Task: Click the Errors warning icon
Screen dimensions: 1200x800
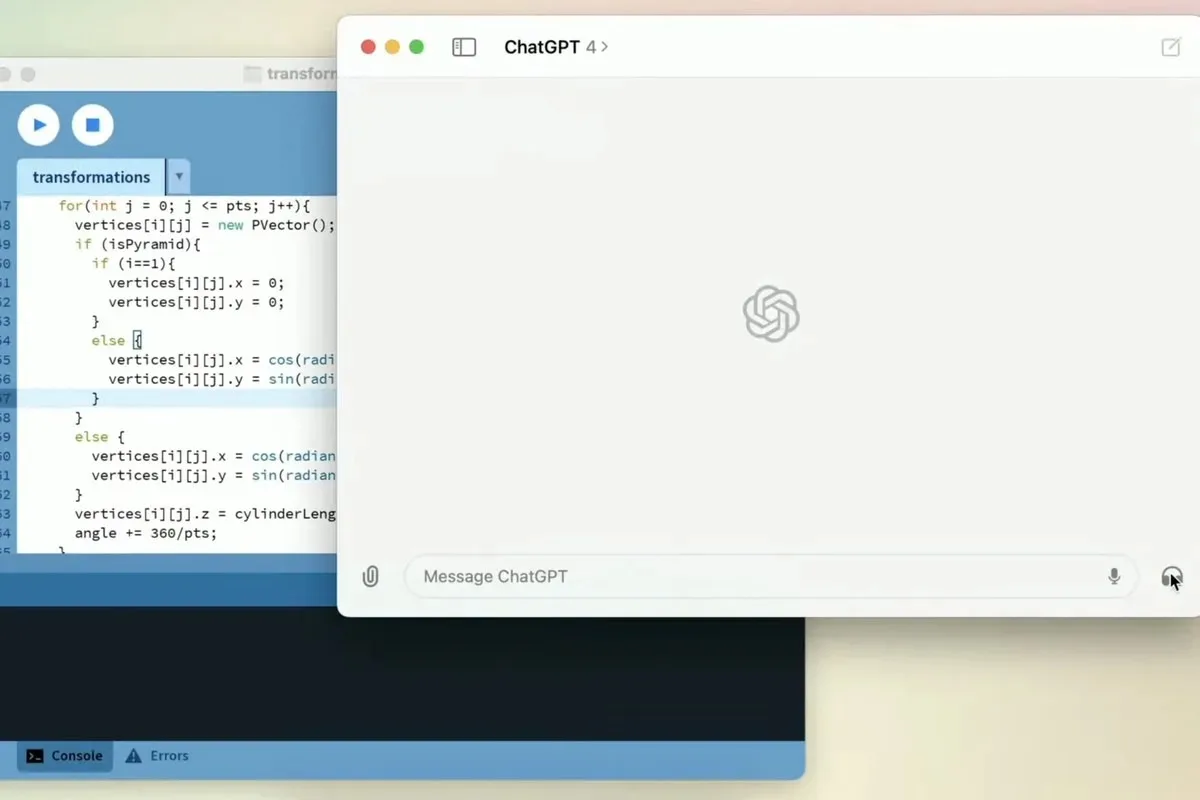Action: 134,756
